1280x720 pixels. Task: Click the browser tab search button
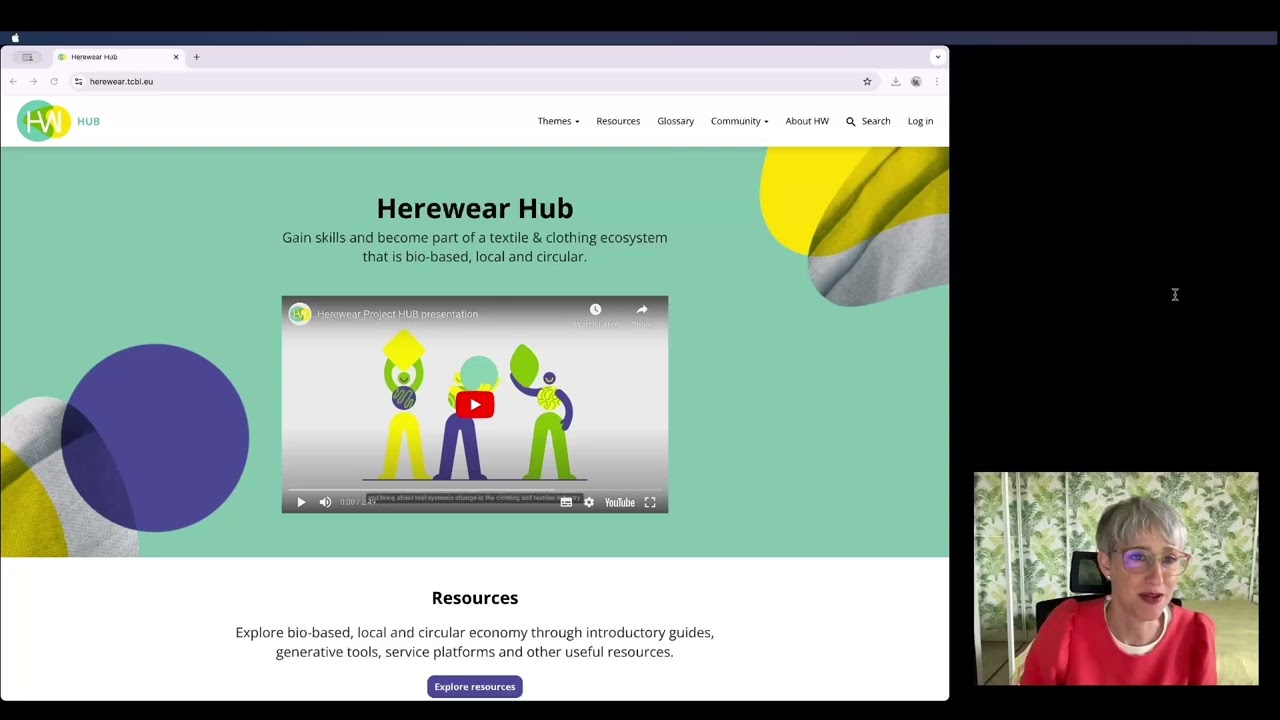point(27,57)
